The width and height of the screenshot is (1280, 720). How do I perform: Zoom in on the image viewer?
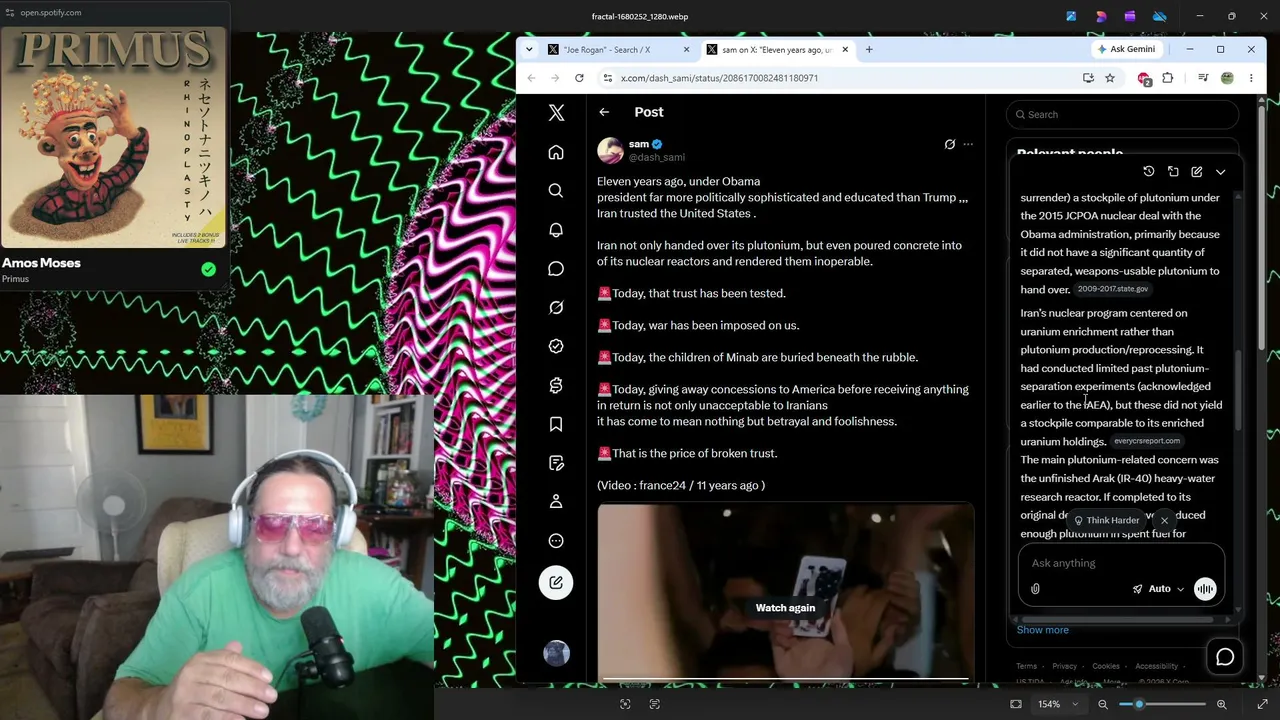1221,704
